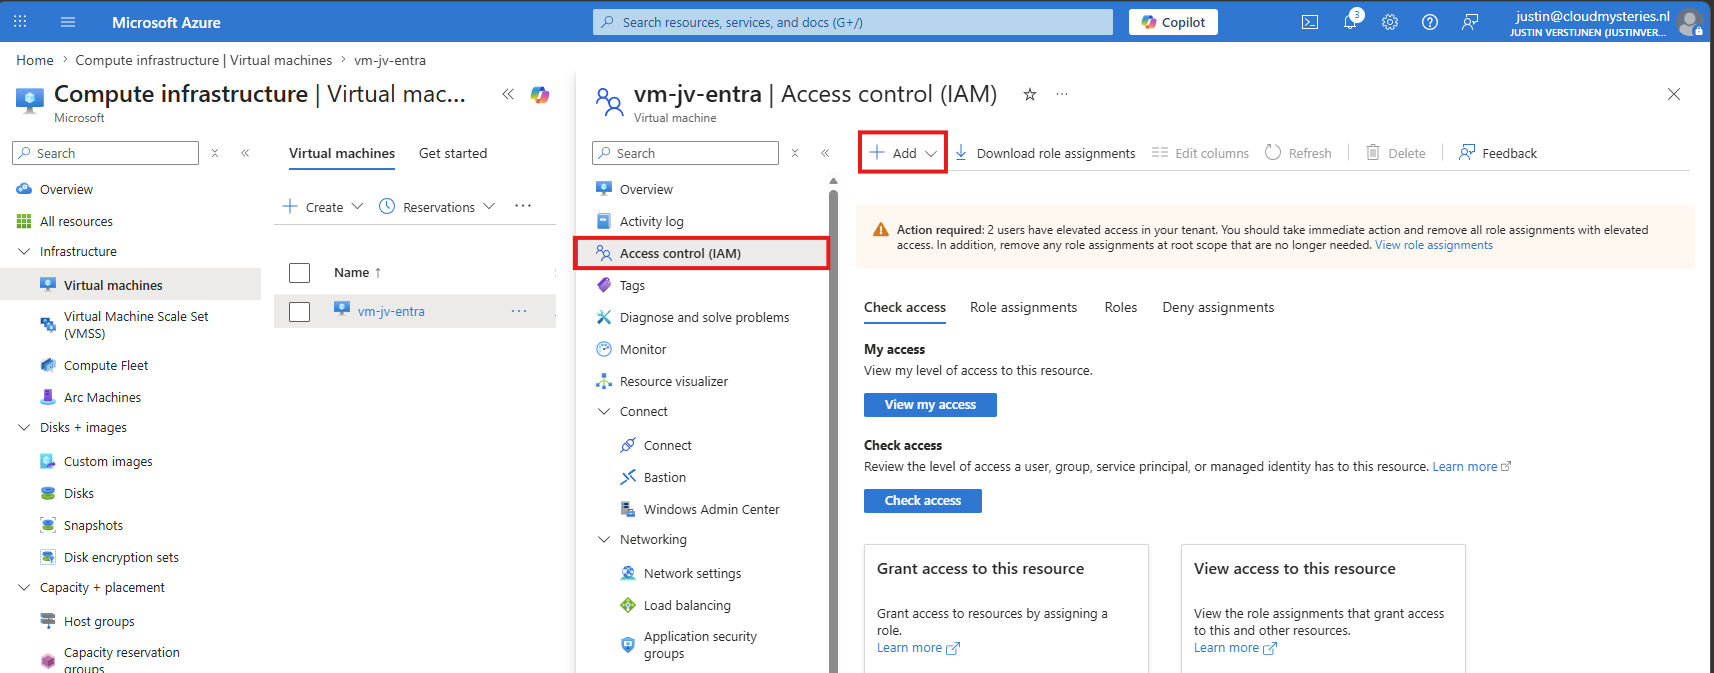Open the Azure portal hamburger menu
This screenshot has width=1714, height=673.
[x=68, y=22]
